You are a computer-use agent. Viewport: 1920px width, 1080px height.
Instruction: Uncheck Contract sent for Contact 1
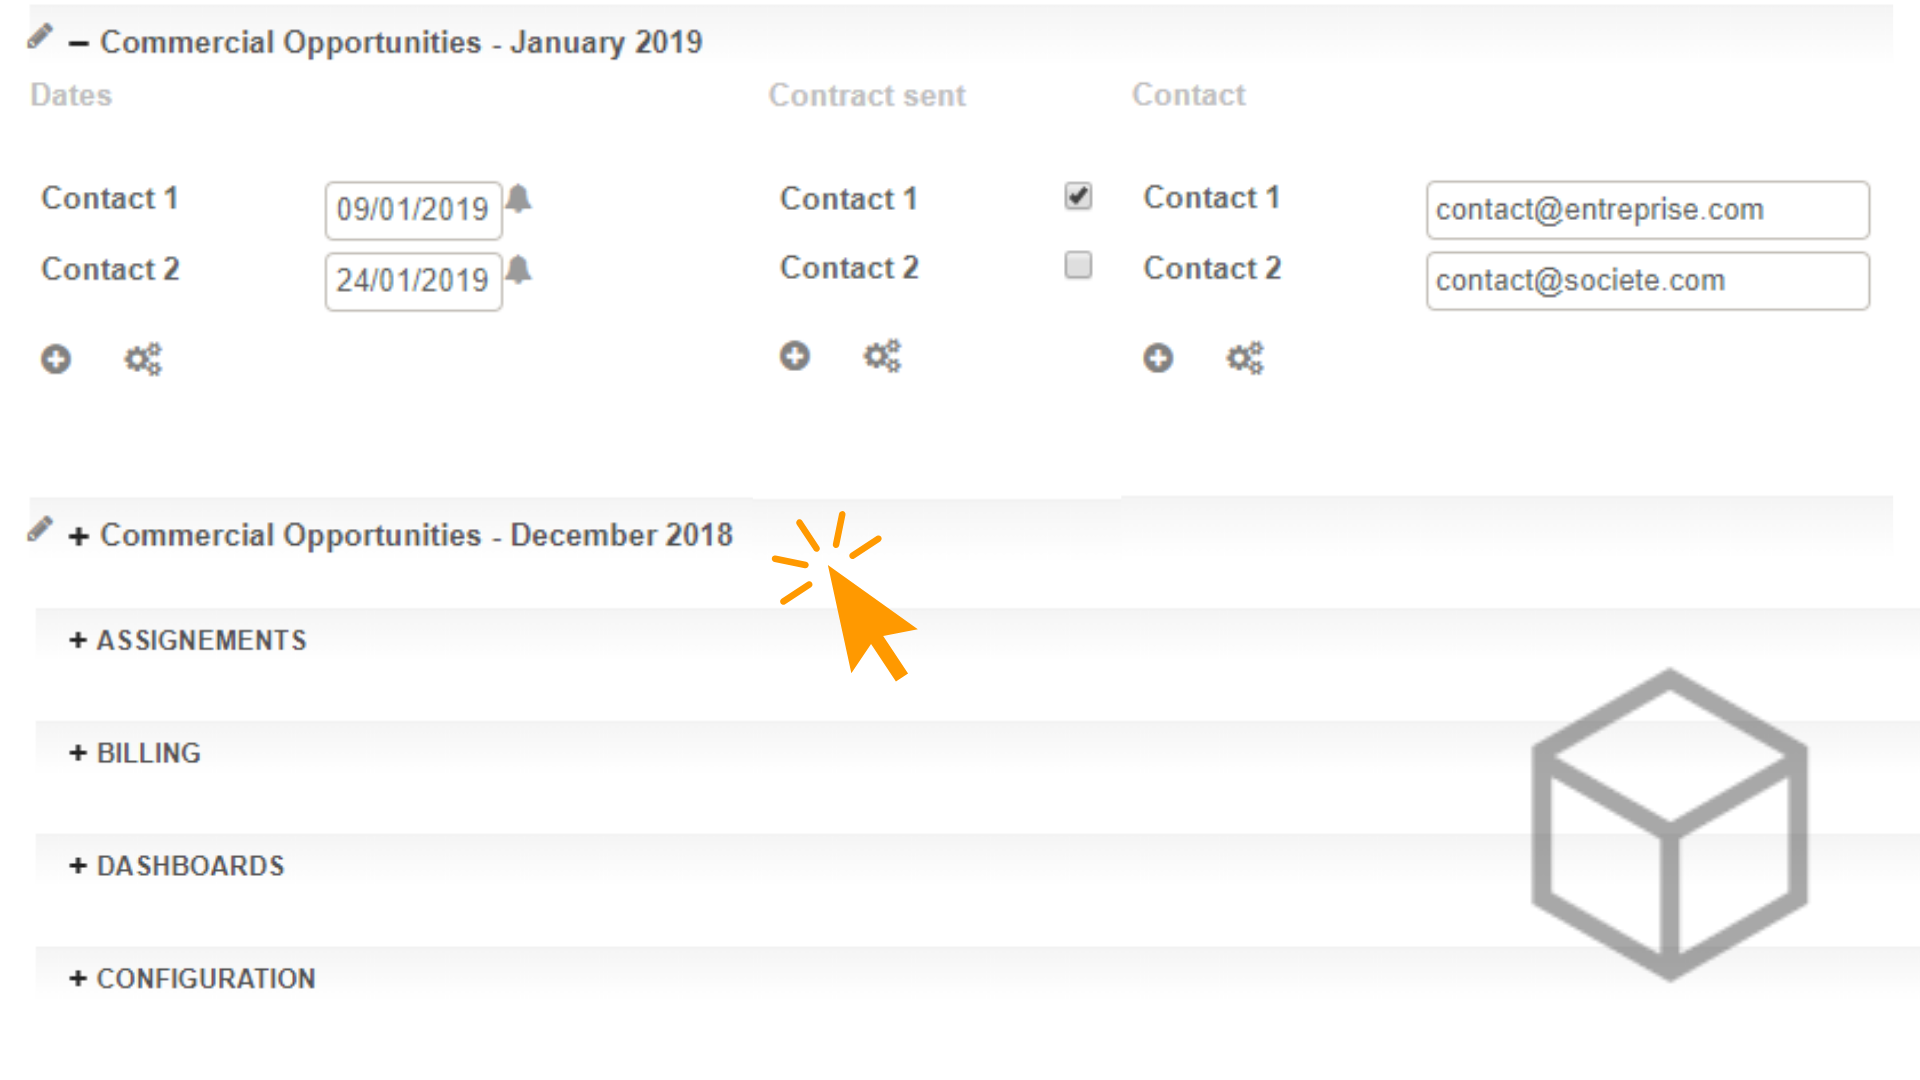[1078, 196]
